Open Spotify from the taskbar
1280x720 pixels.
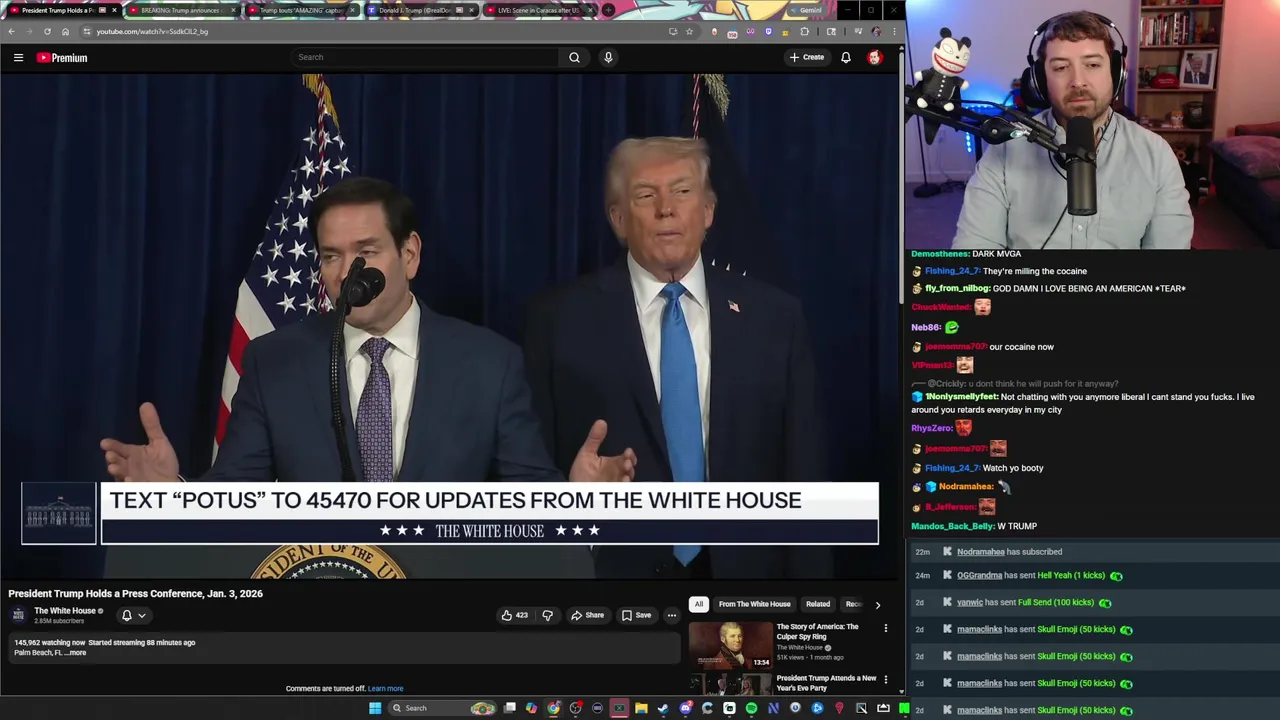coord(751,708)
